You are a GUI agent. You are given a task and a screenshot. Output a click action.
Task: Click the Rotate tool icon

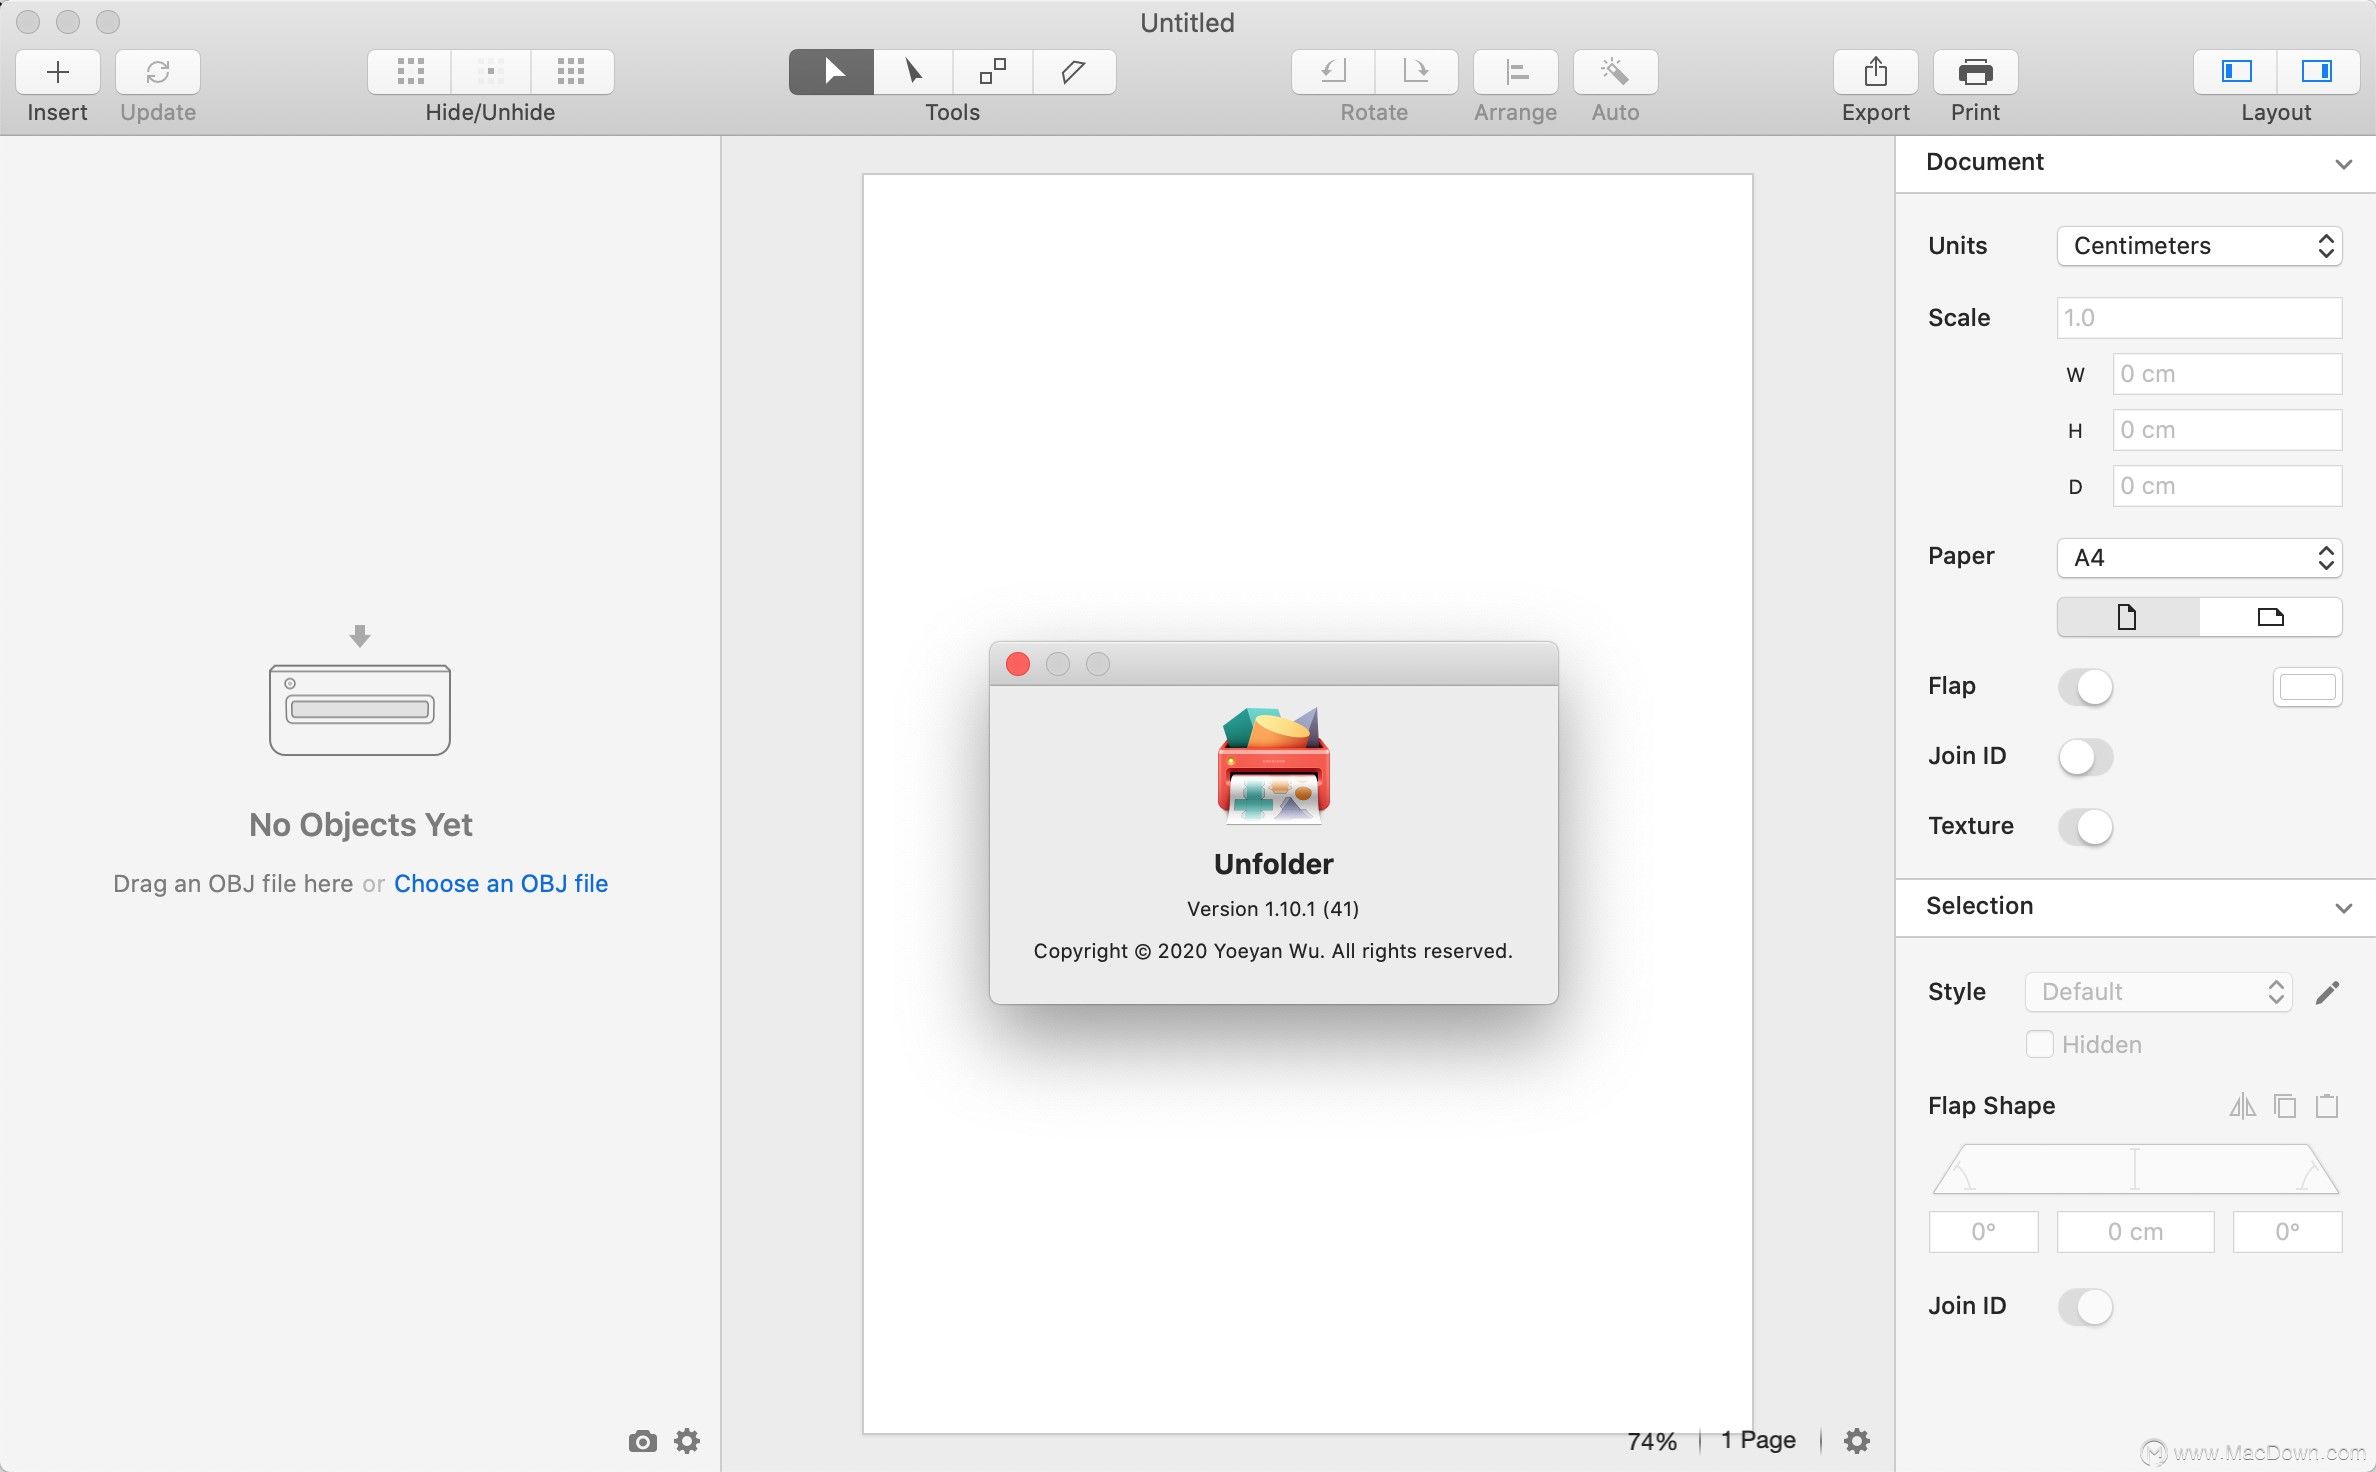pos(1334,70)
